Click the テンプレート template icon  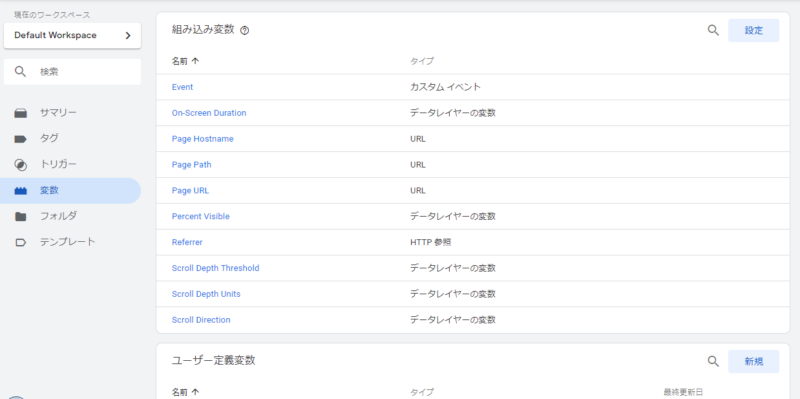pos(20,242)
